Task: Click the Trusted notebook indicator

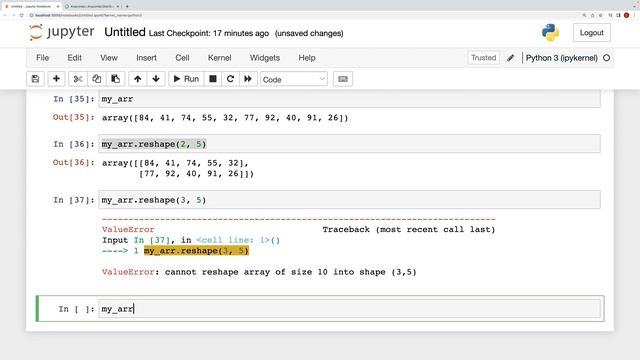Action: (x=483, y=58)
